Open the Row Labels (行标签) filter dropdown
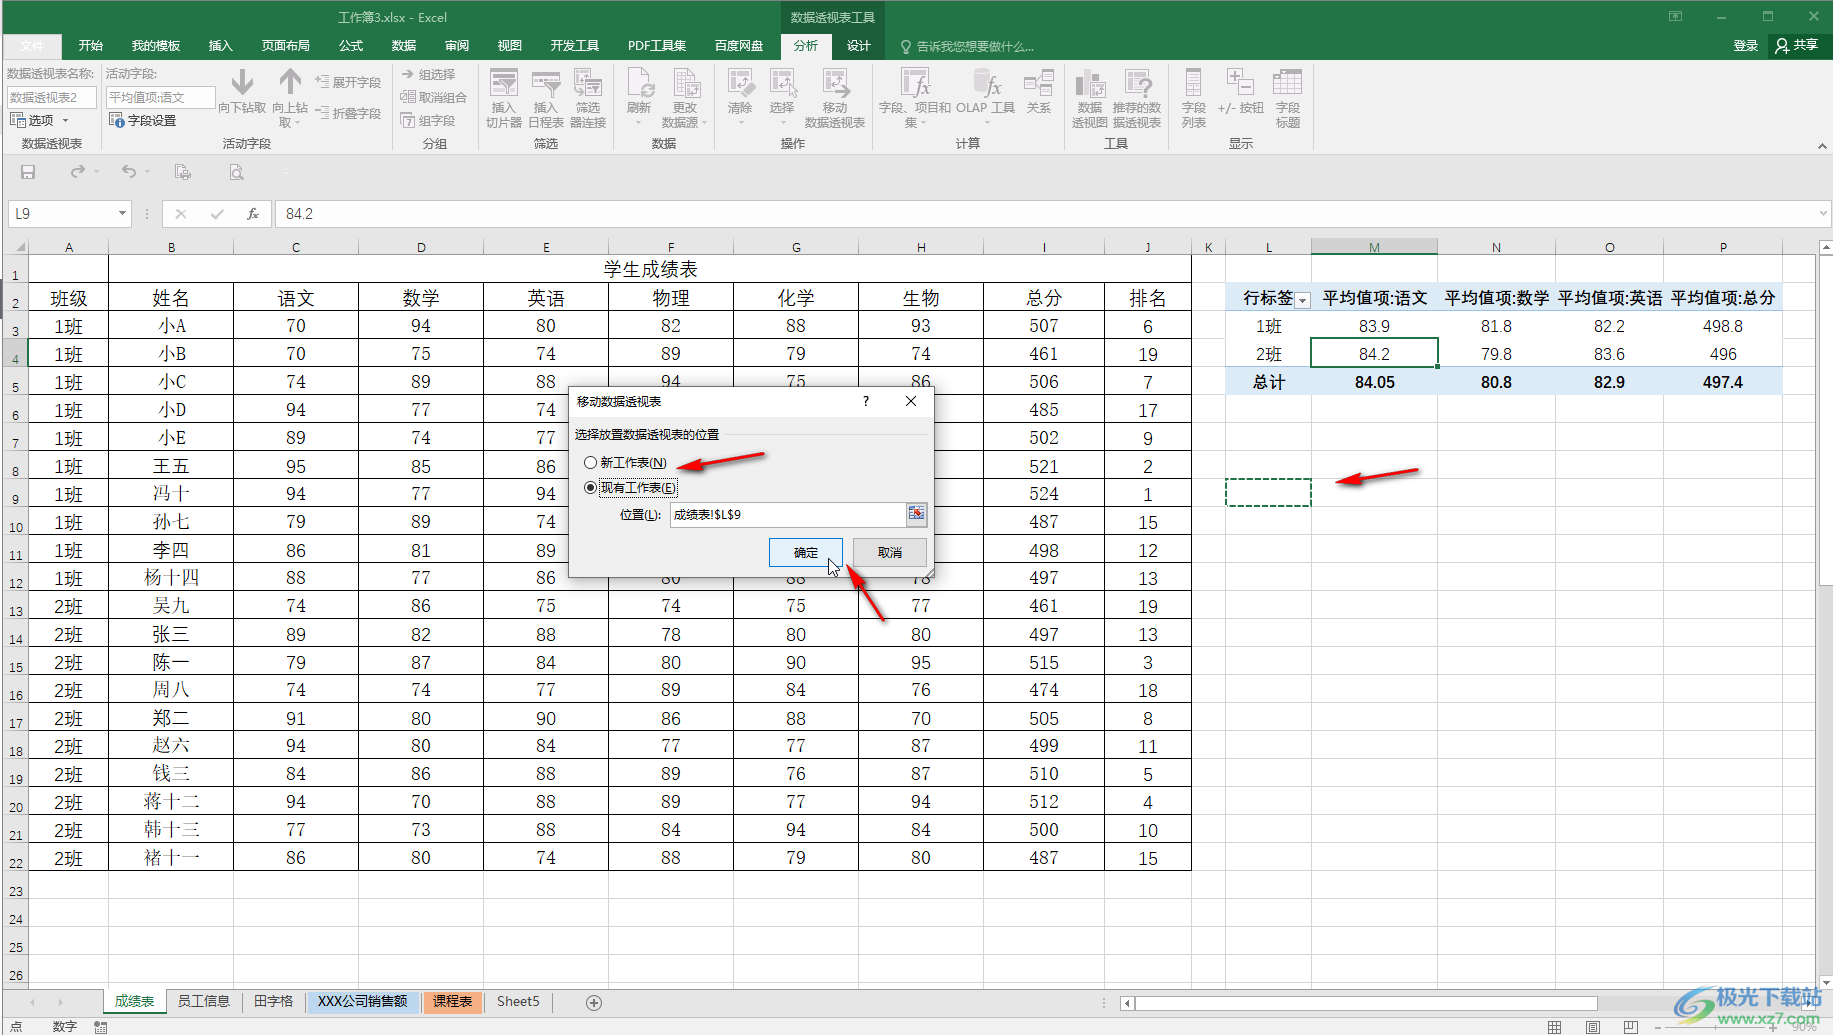This screenshot has height=1035, width=1833. coord(1302,300)
